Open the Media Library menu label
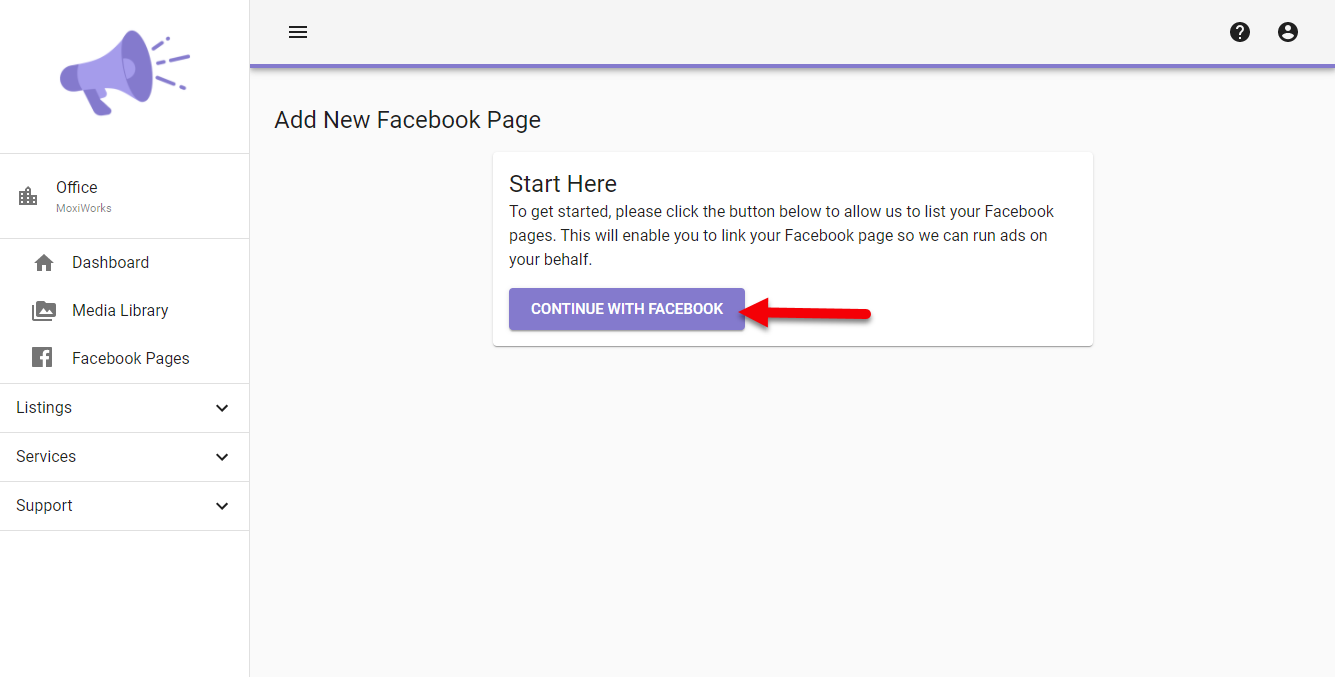 click(x=120, y=311)
